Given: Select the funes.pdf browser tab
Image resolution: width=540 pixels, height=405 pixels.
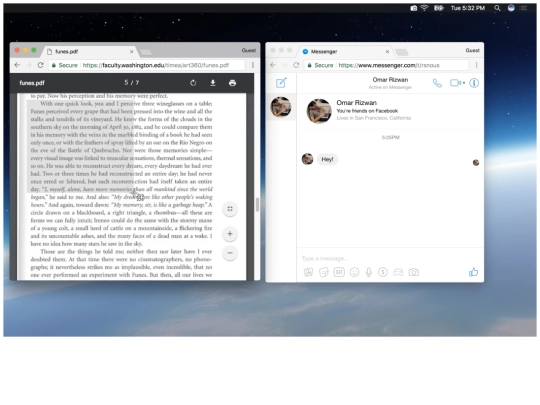Looking at the screenshot, I should (x=91, y=51).
